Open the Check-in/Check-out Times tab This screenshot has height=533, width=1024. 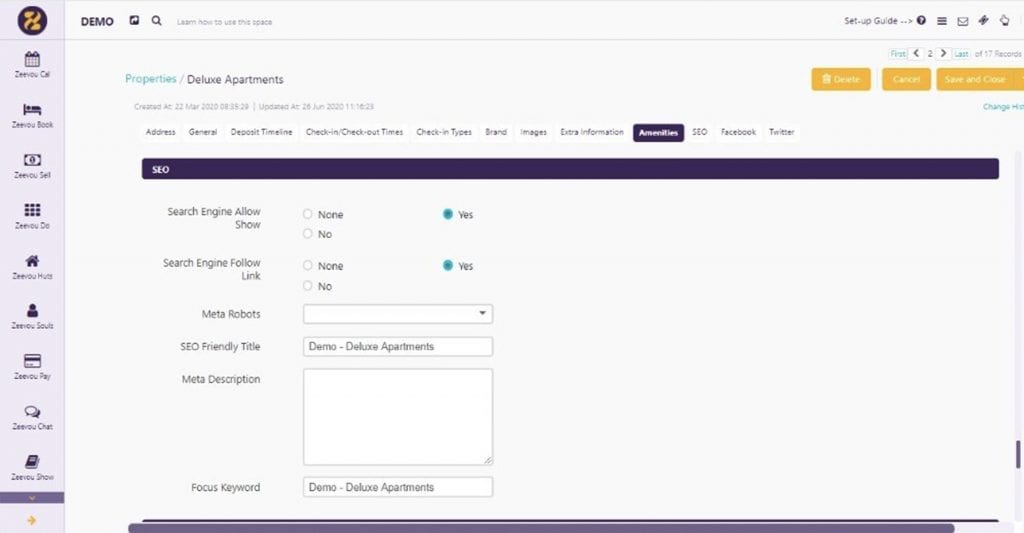354,132
